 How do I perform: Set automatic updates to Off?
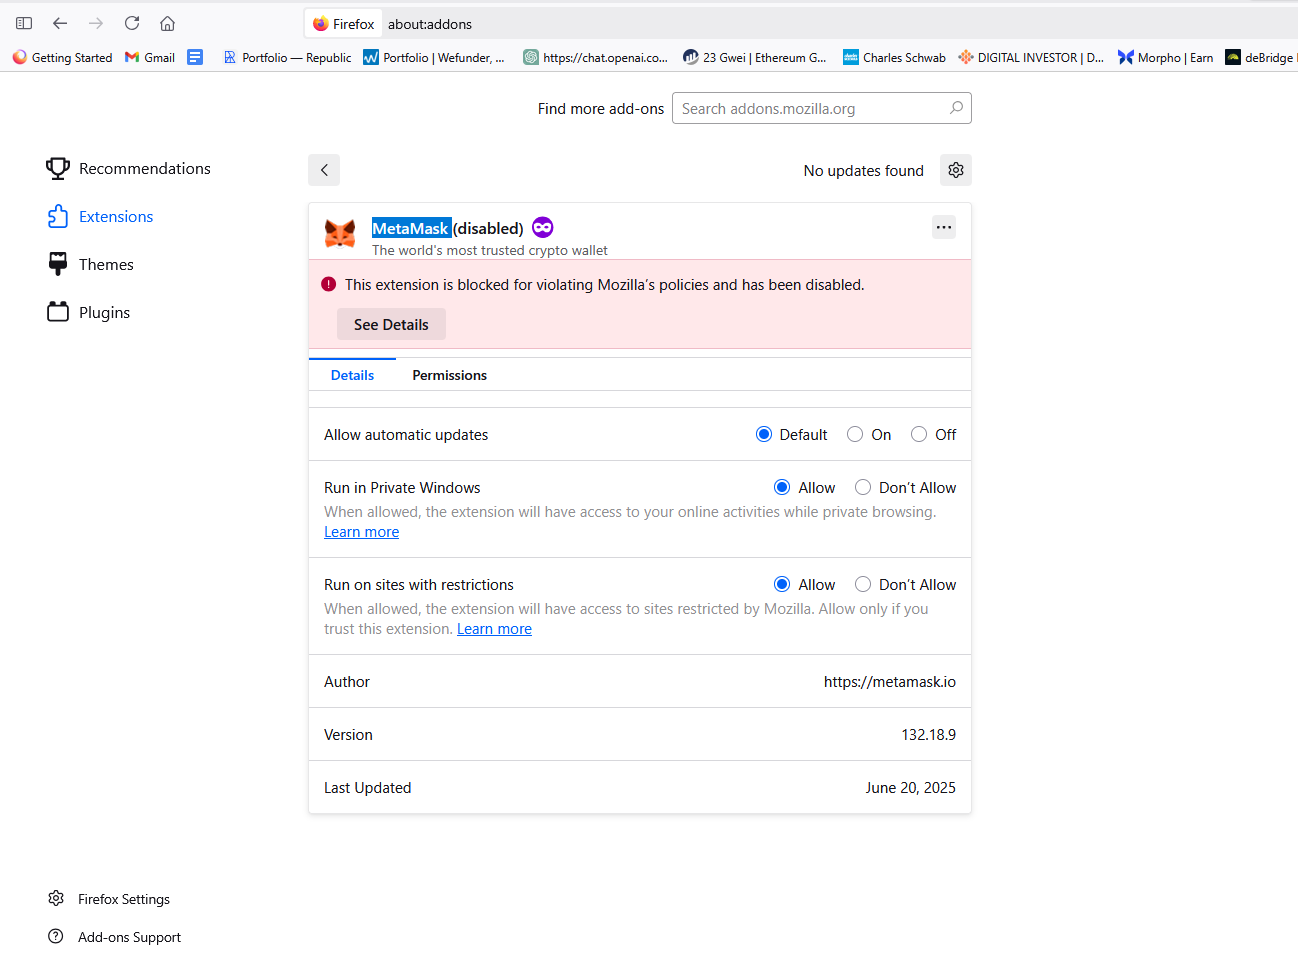919,434
